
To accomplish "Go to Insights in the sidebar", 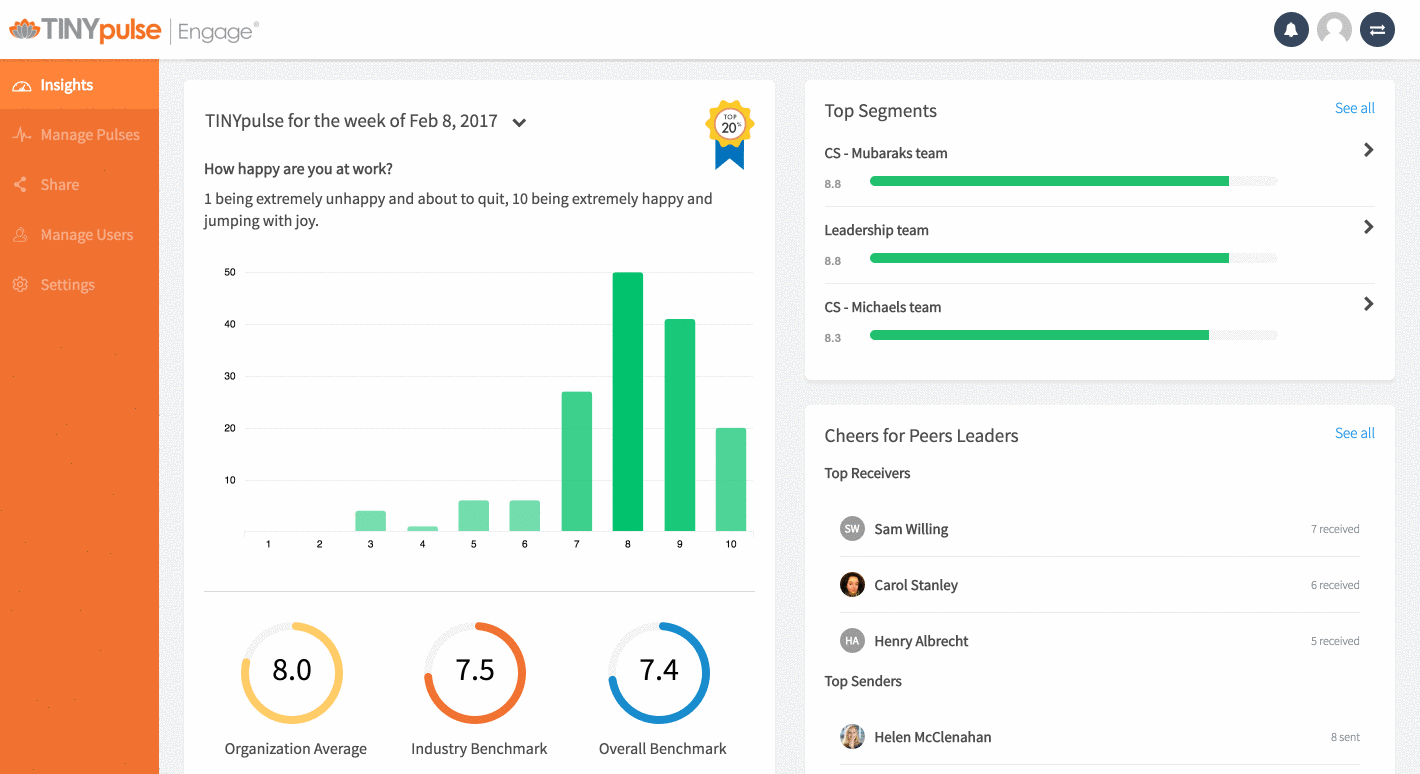I will click(x=79, y=85).
